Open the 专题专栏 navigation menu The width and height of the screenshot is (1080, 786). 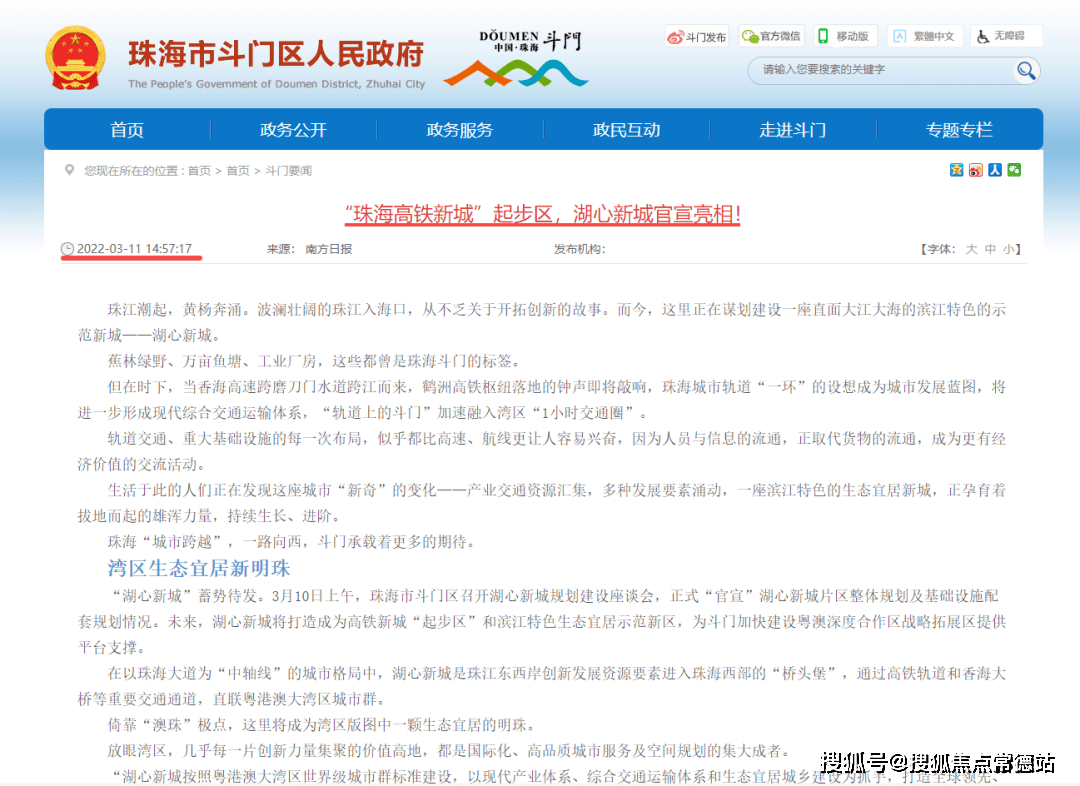(x=959, y=129)
